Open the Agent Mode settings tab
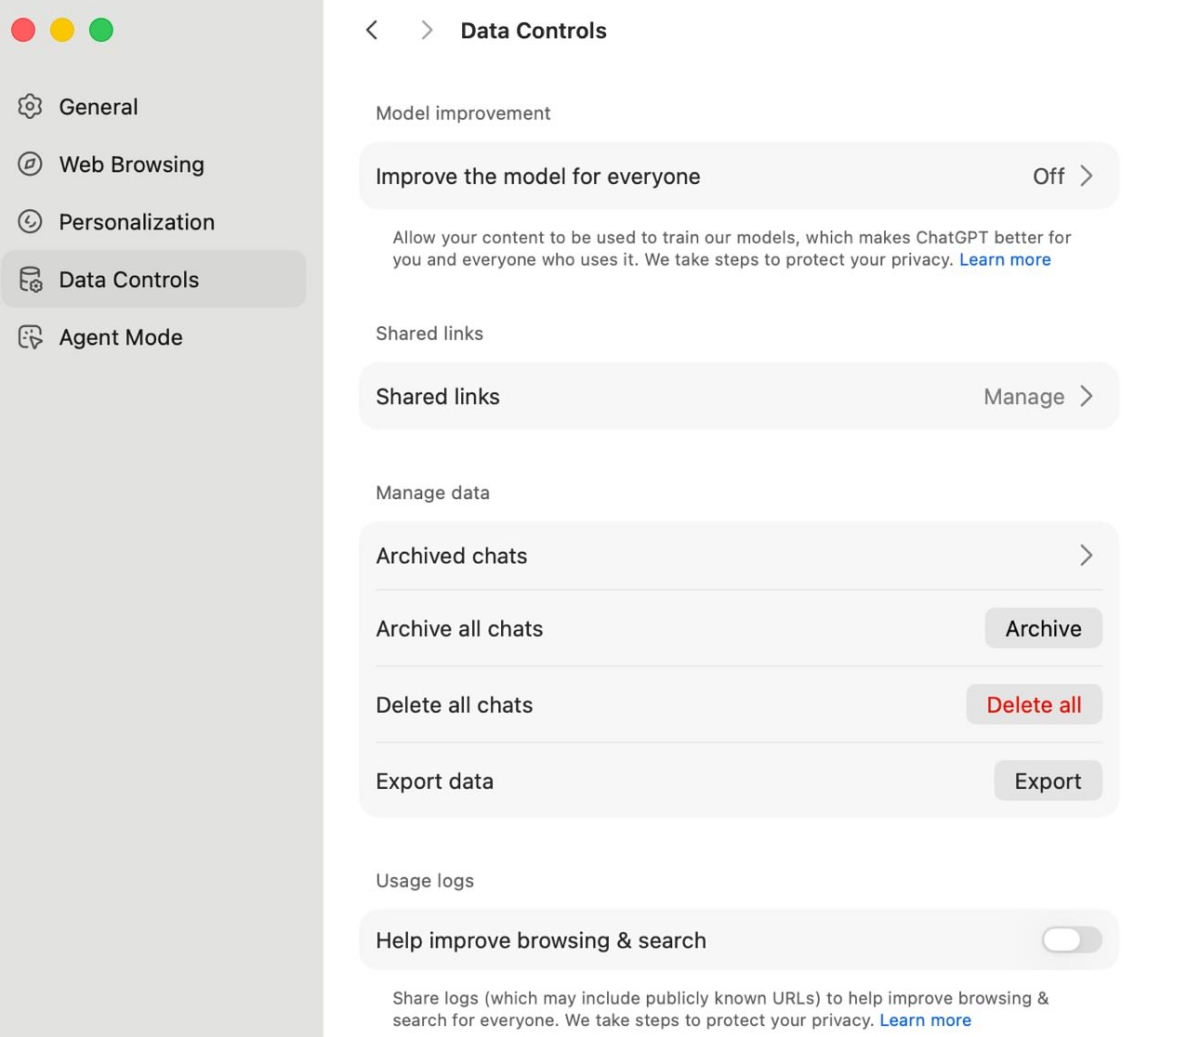Image resolution: width=1200 pixels, height=1037 pixels. point(120,338)
